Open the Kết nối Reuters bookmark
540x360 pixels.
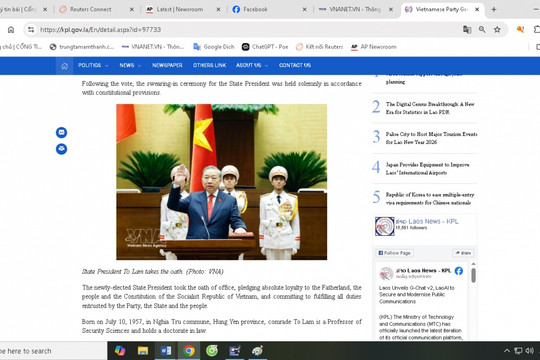[320, 47]
